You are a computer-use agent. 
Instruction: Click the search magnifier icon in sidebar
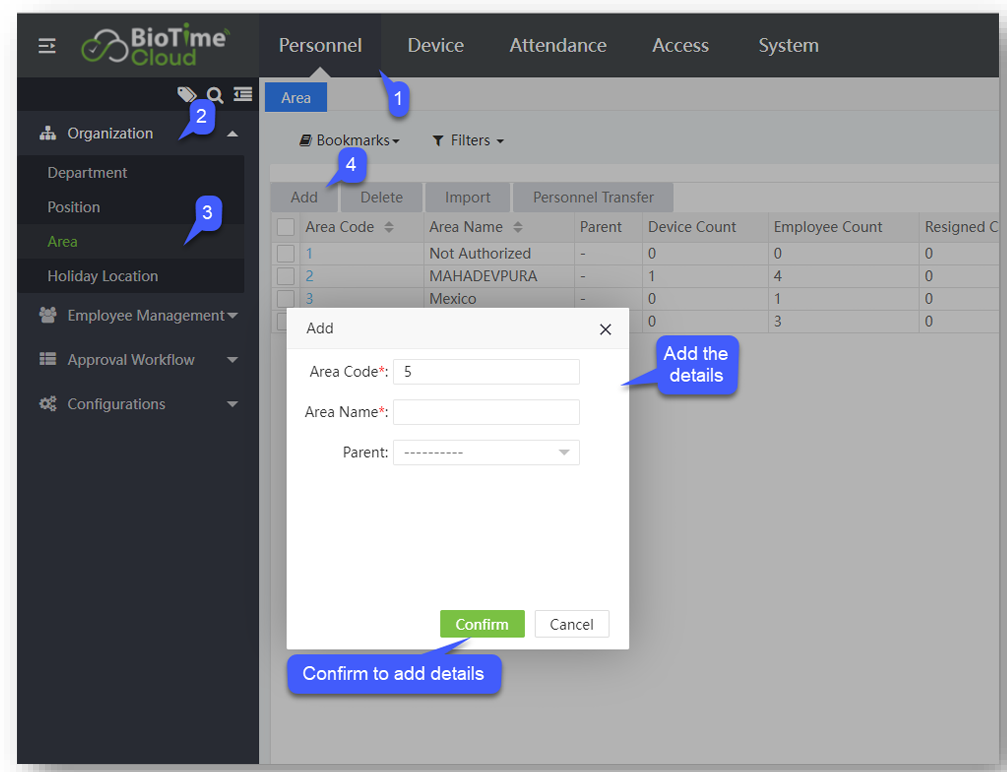215,95
